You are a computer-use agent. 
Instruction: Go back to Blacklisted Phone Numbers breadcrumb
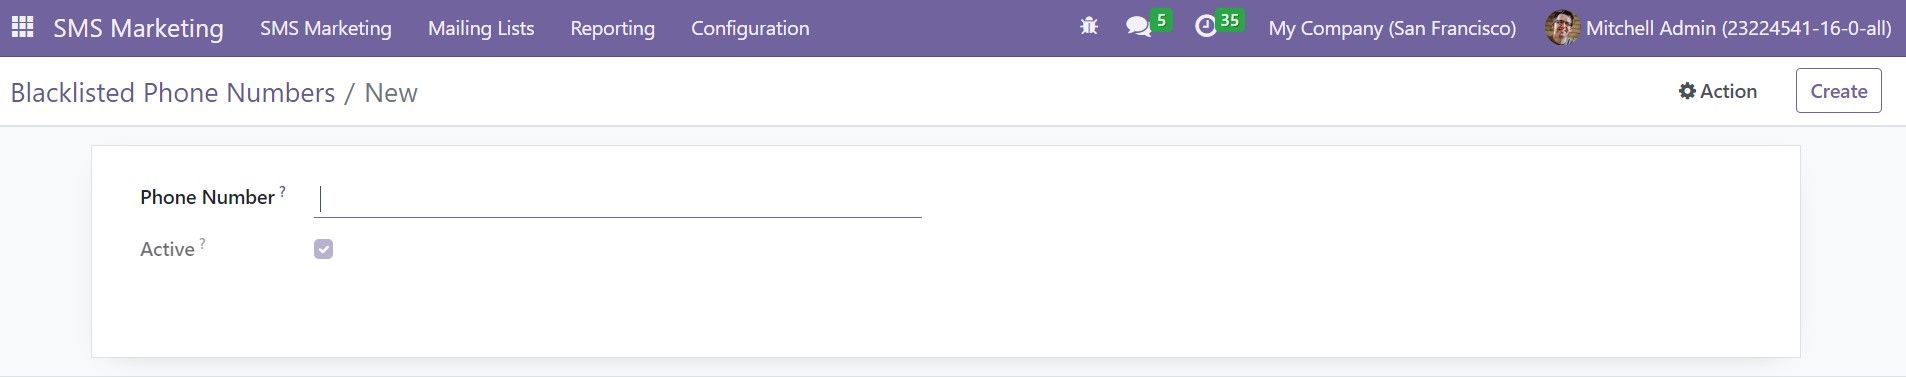pos(173,93)
